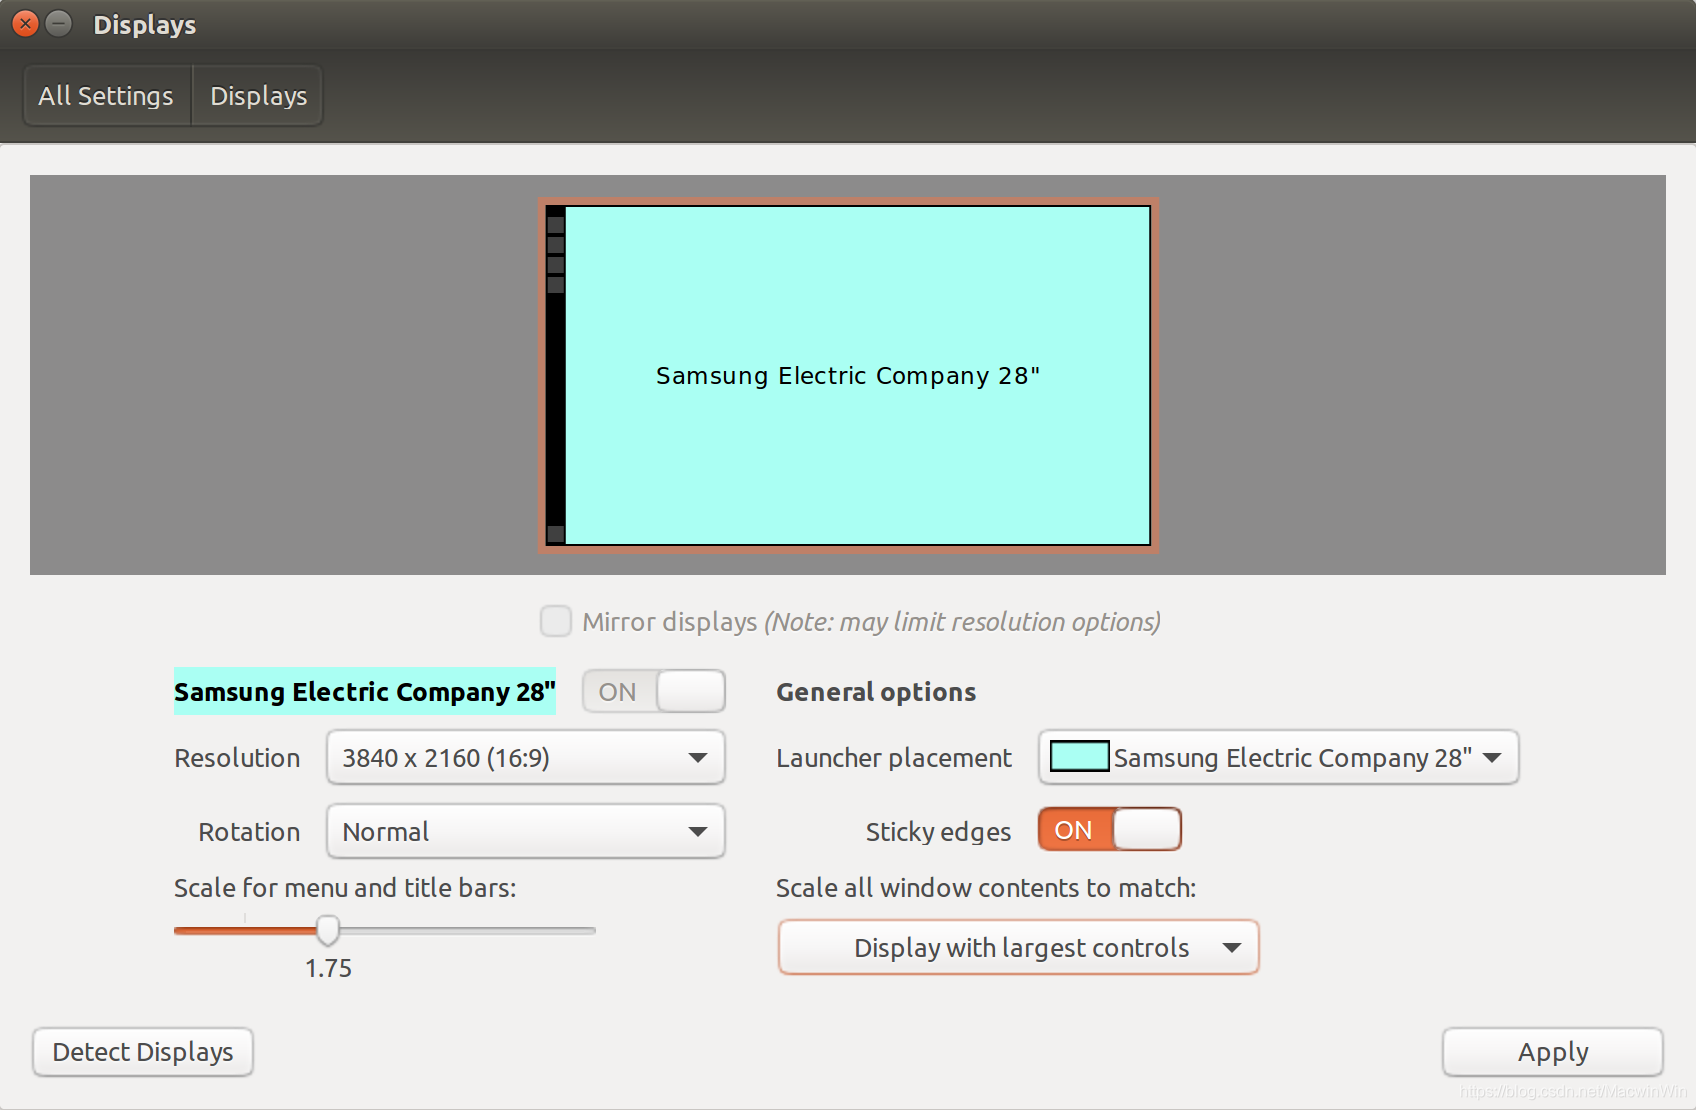1696x1110 pixels.
Task: Open the Launcher placement dropdown
Action: [1278, 757]
